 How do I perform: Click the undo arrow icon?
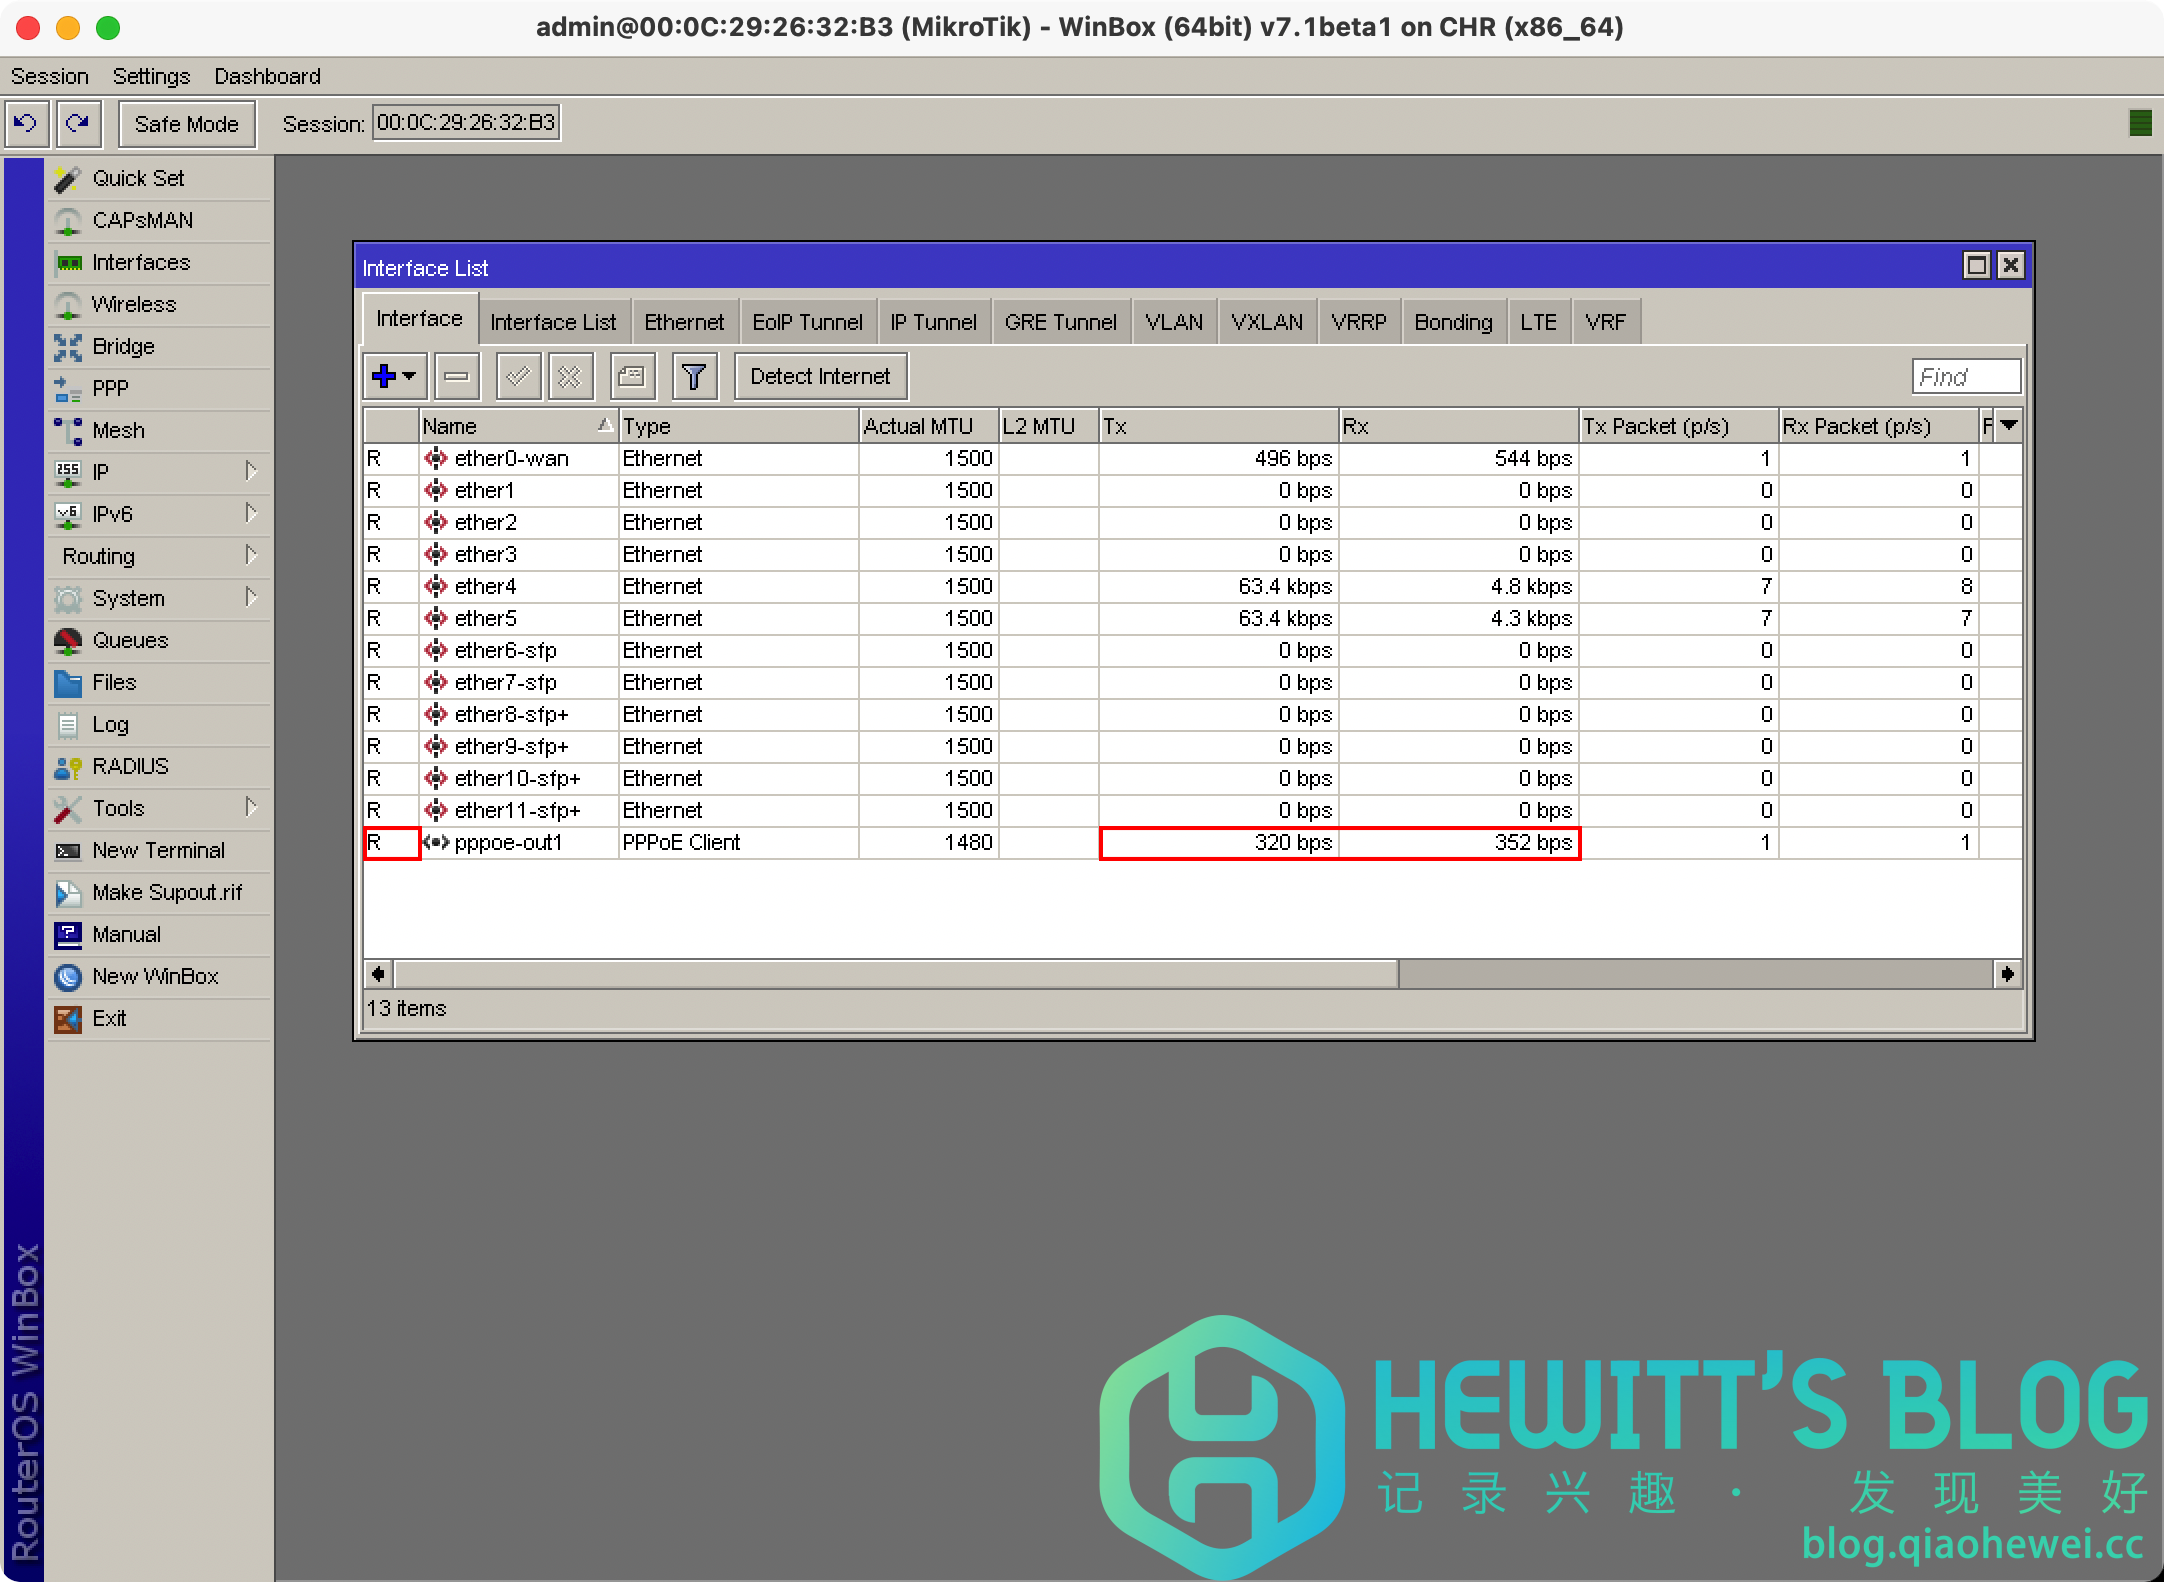pyautogui.click(x=26, y=124)
